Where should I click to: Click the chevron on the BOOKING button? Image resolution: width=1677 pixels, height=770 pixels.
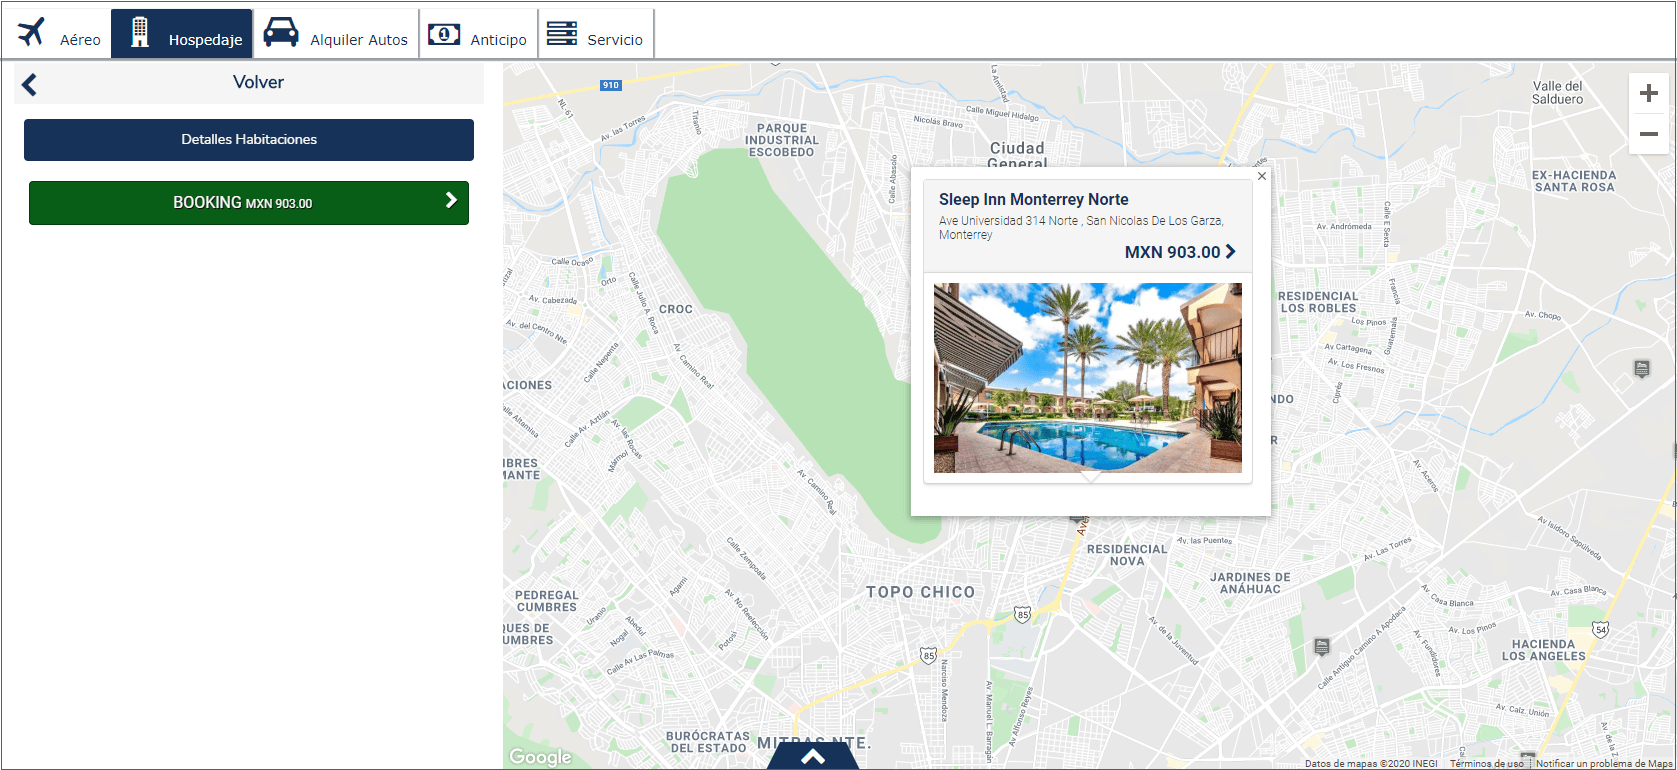click(x=451, y=200)
